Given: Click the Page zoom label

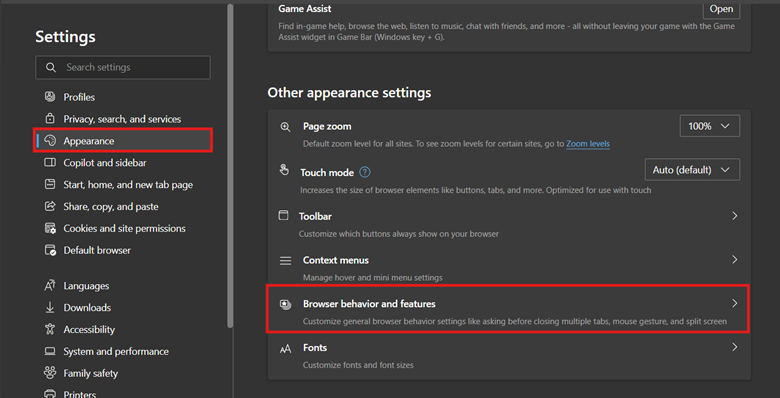Looking at the screenshot, I should point(327,126).
